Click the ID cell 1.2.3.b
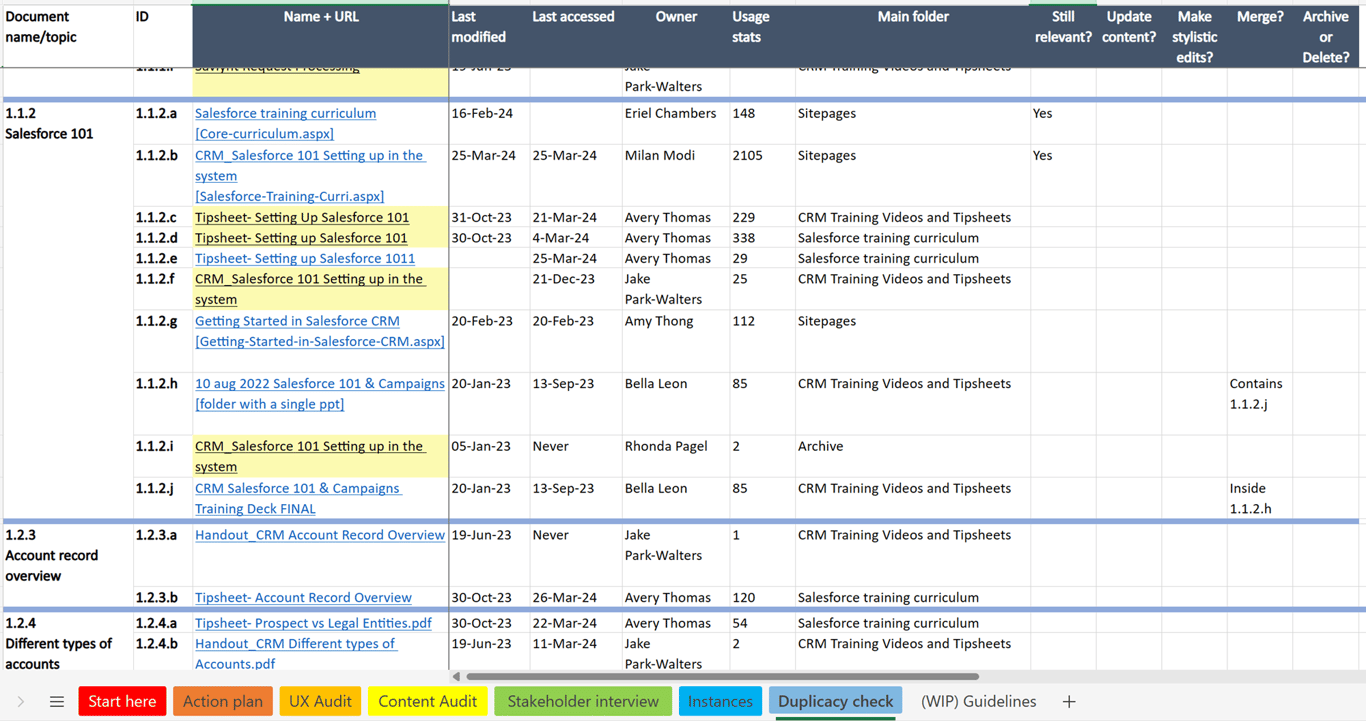 click(x=162, y=597)
